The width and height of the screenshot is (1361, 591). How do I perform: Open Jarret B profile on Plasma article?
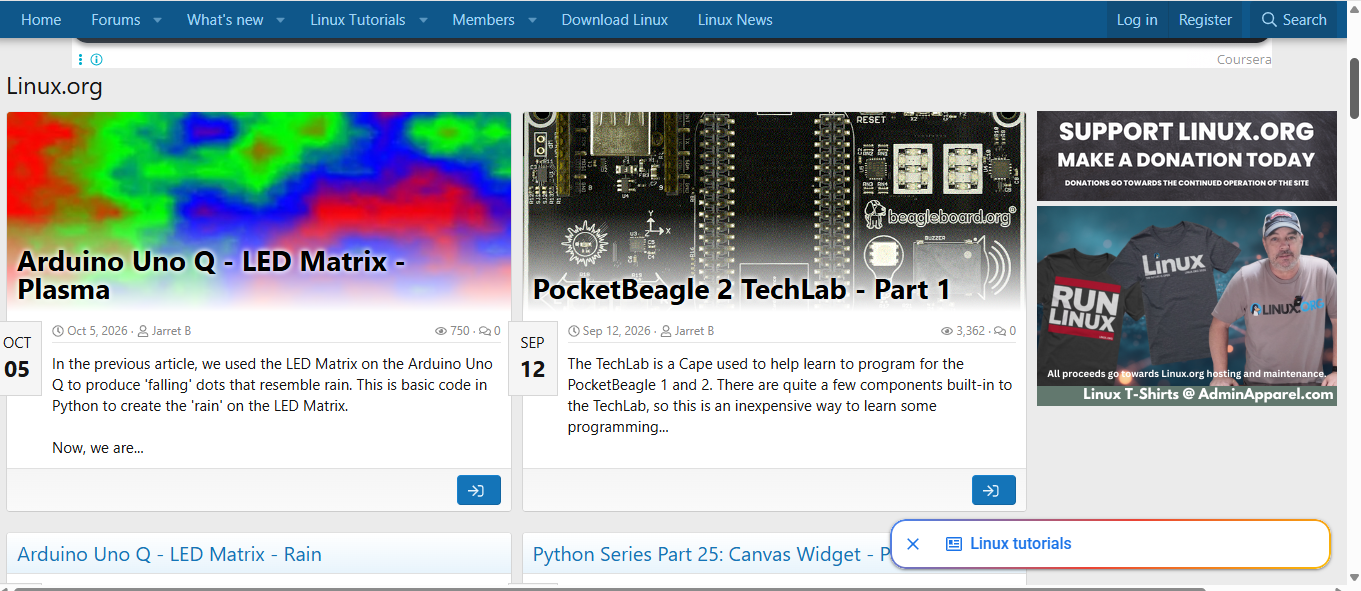click(x=171, y=331)
